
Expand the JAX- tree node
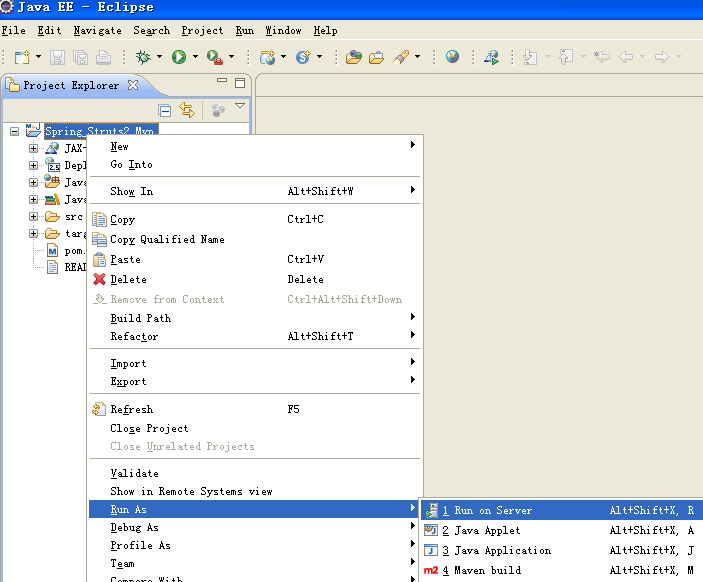coord(33,148)
